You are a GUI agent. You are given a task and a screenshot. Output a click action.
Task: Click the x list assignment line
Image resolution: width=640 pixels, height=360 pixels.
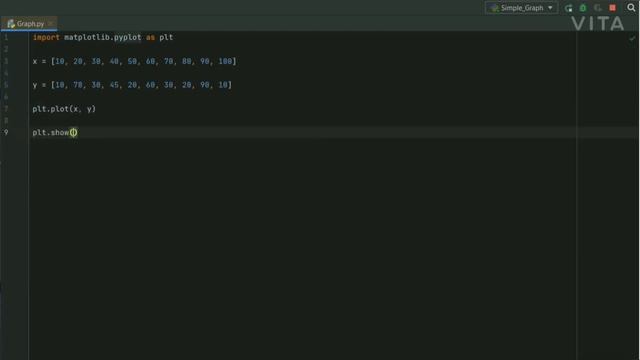(134, 61)
